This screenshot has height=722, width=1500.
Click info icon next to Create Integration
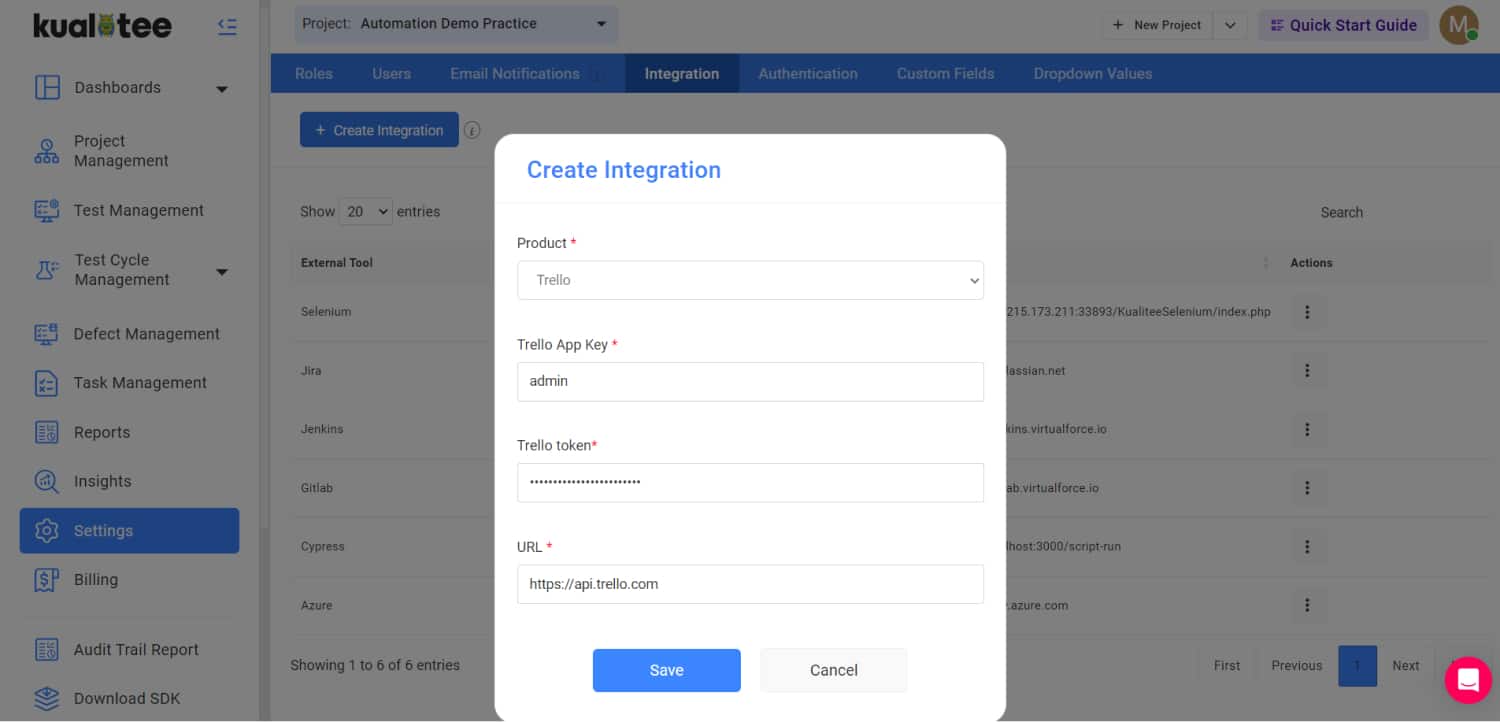click(x=472, y=130)
